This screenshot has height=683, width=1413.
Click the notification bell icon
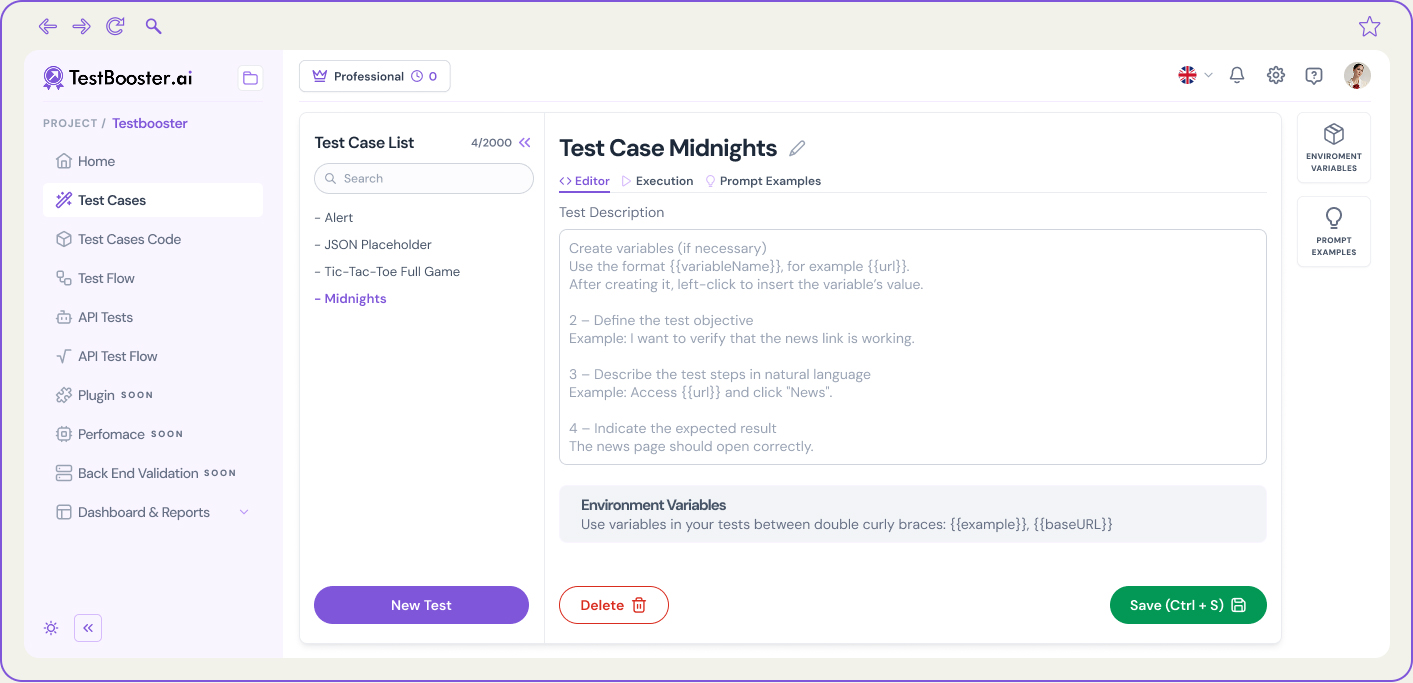[x=1237, y=75]
